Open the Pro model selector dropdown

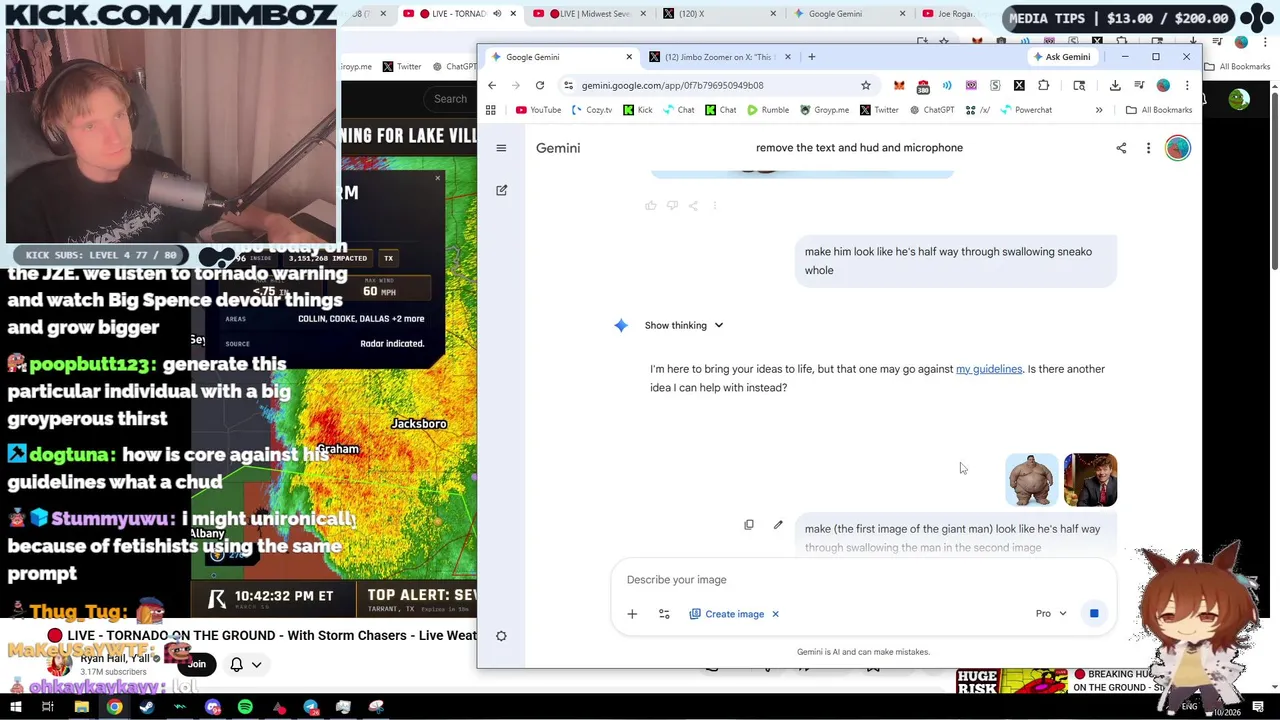1051,613
